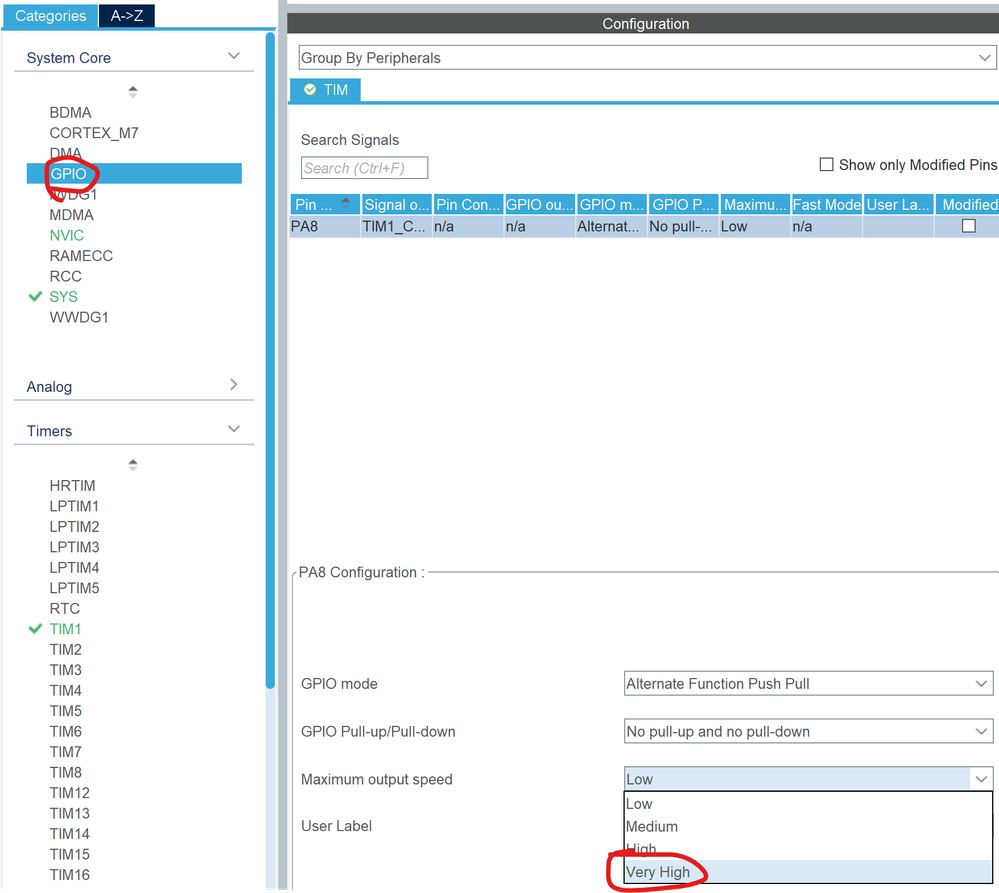The height and width of the screenshot is (893, 999).
Task: Select LPTIM2 timer
Action: pyautogui.click(x=74, y=527)
